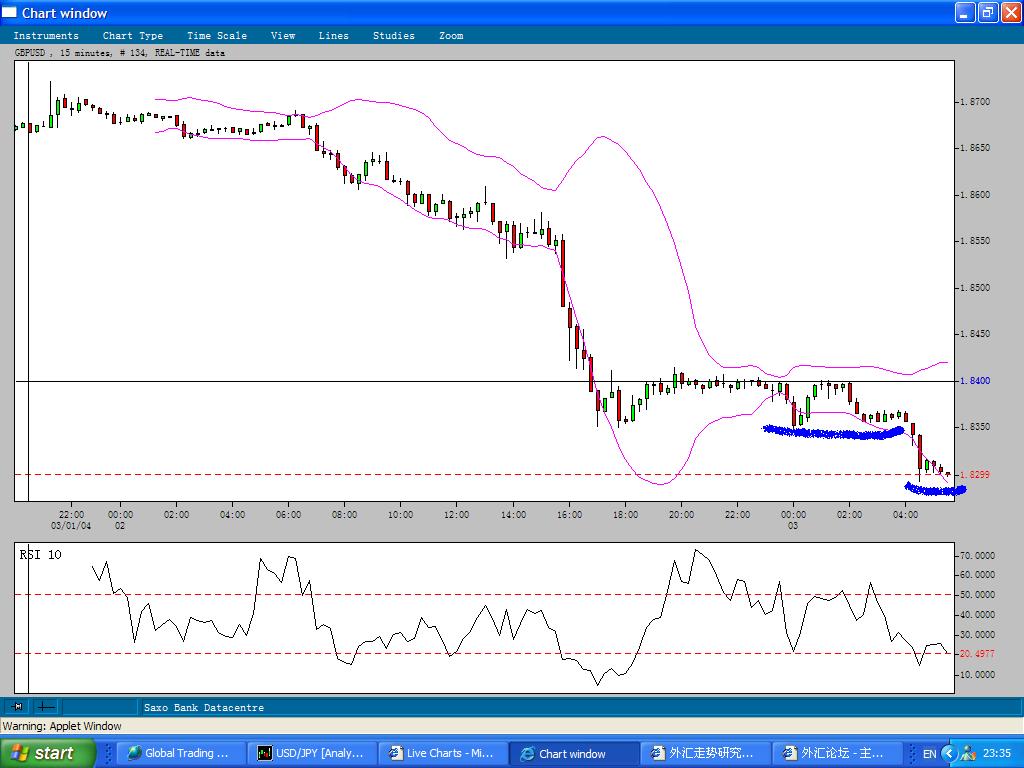The image size is (1024, 768).
Task: Click the 03/01/04 date label on time axis
Action: coord(71,525)
